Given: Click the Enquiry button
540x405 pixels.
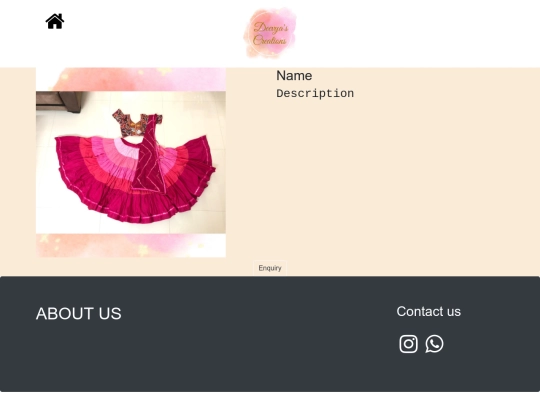Looking at the screenshot, I should (x=270, y=268).
